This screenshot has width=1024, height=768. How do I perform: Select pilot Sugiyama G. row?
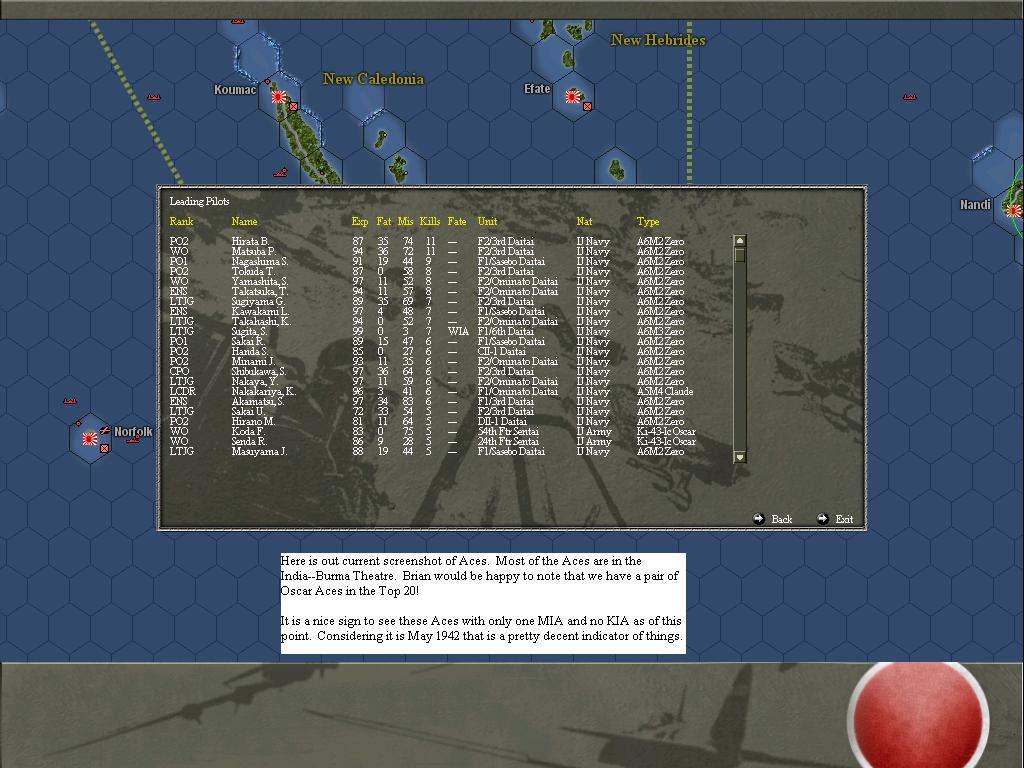pos(427,301)
